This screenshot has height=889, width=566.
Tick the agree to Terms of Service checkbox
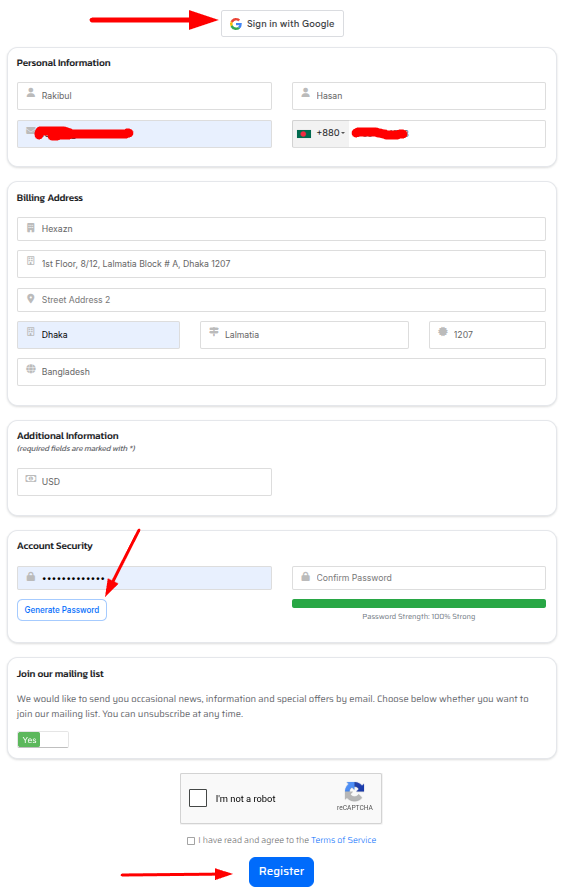pos(191,841)
